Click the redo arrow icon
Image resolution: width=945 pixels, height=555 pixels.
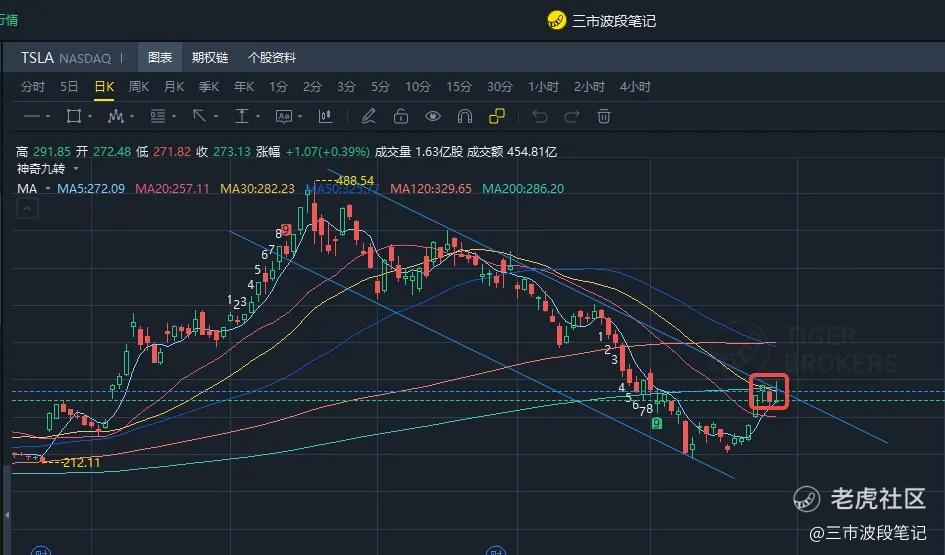571,116
